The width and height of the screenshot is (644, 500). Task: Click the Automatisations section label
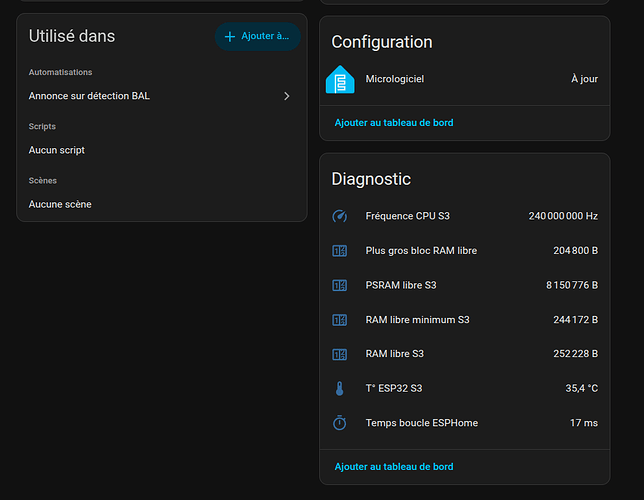(60, 72)
